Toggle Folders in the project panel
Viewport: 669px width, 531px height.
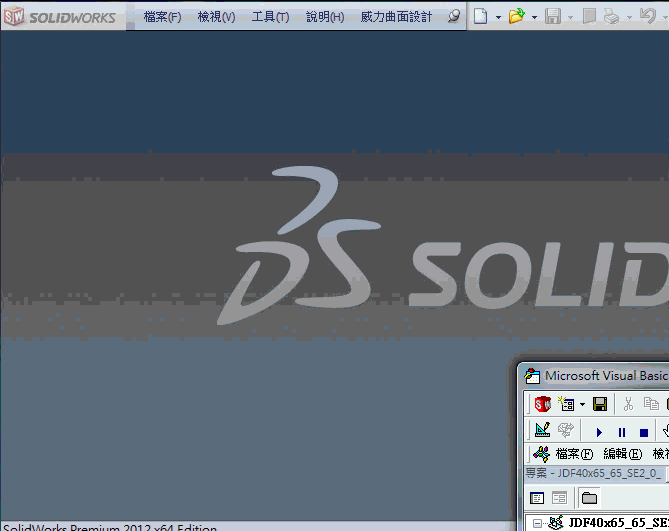pos(589,498)
